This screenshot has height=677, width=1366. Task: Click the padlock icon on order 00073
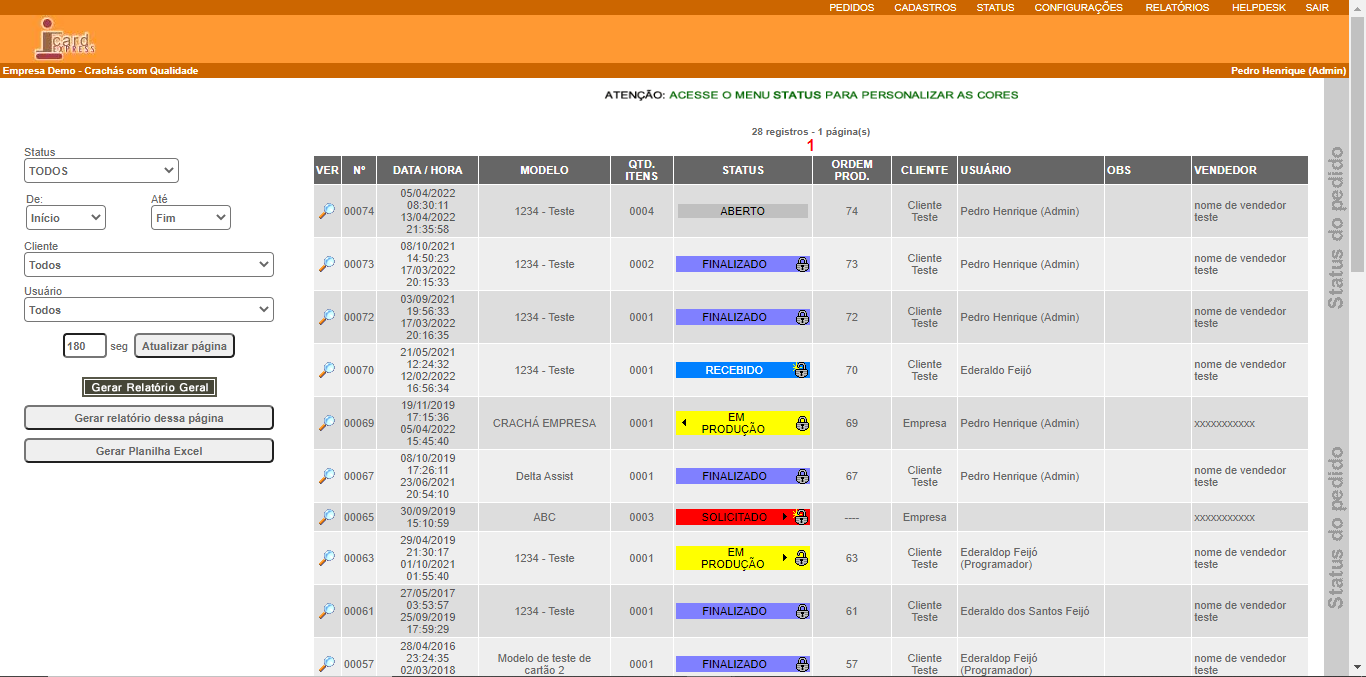pos(802,265)
